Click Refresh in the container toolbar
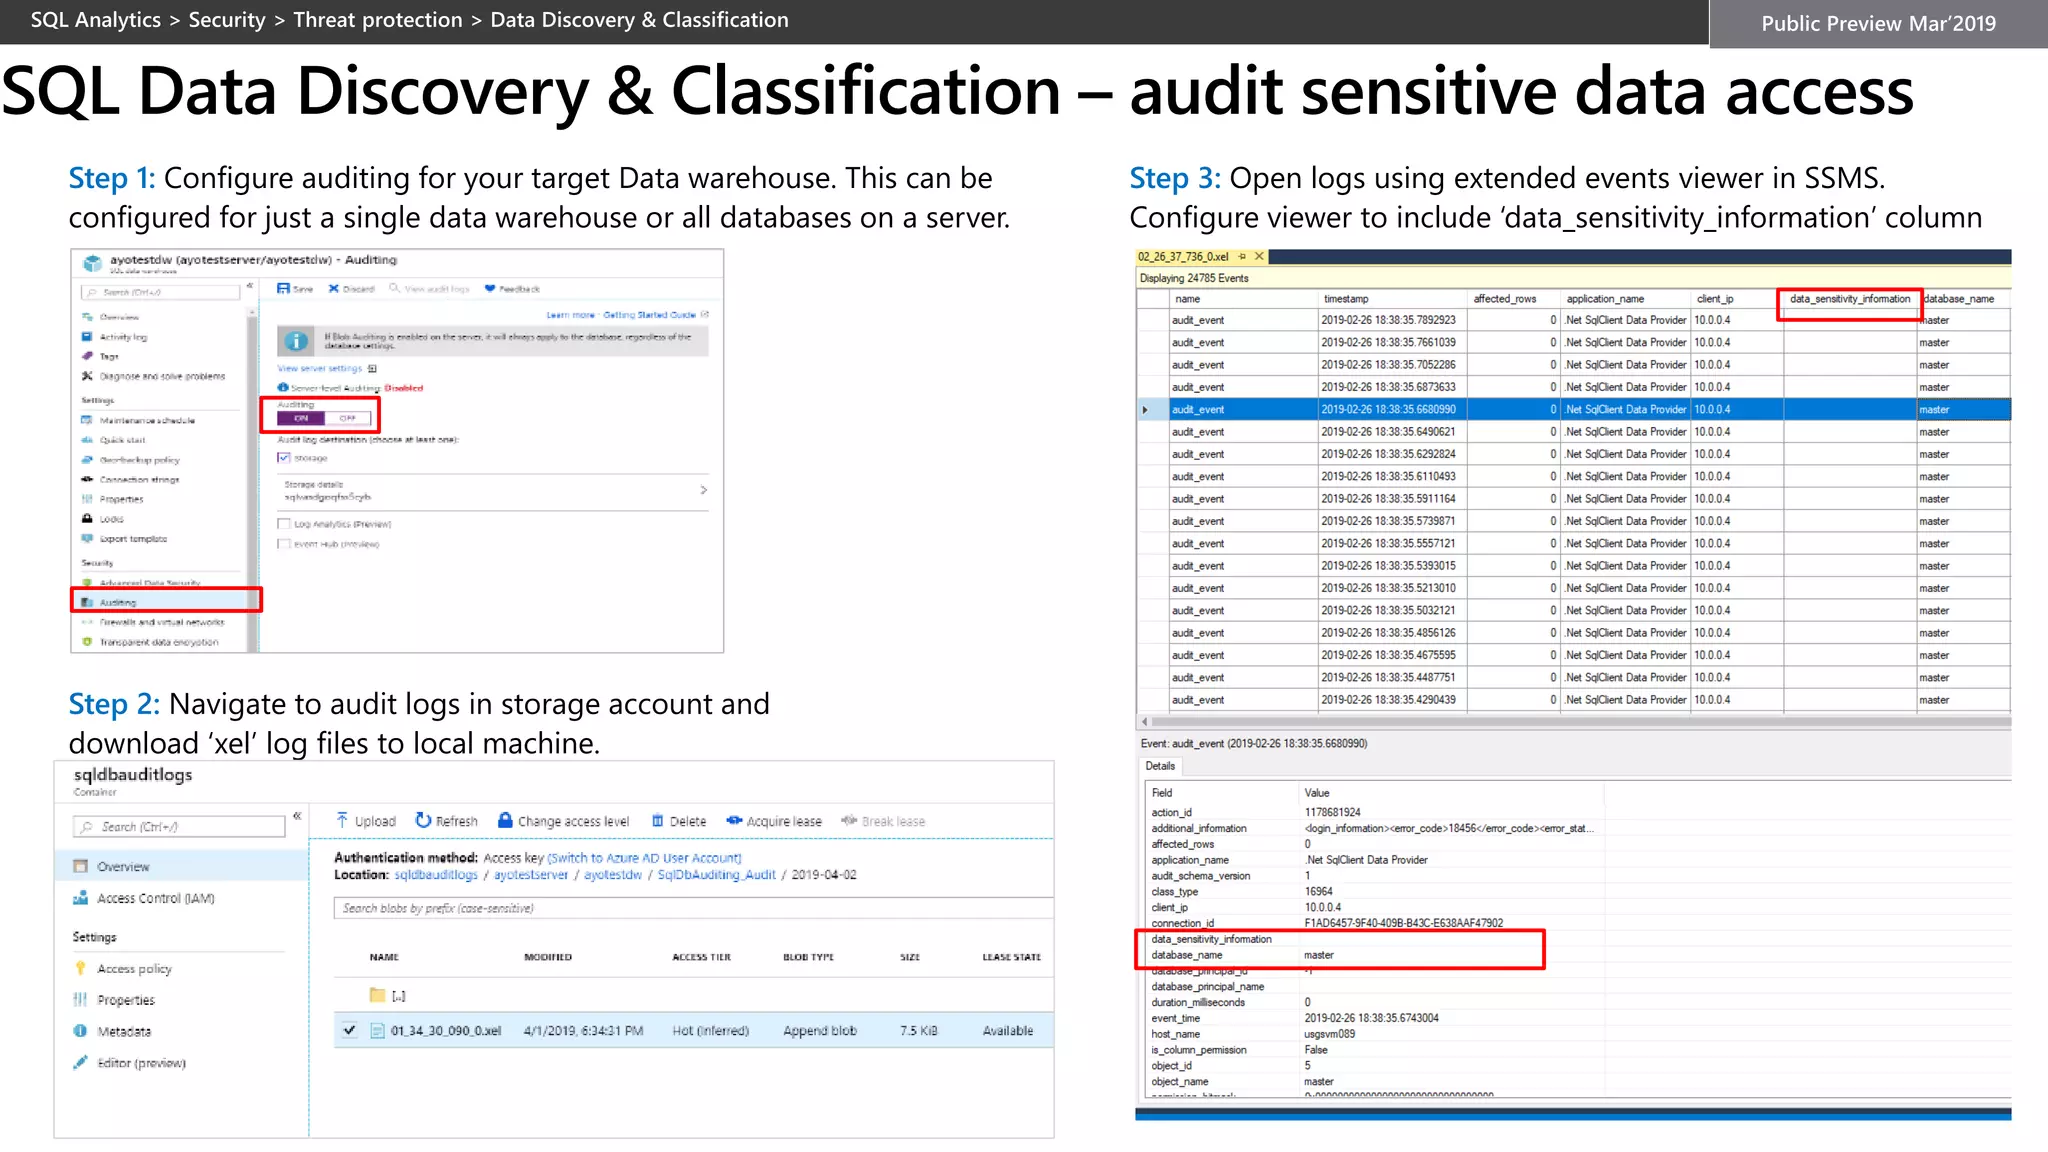 447,821
